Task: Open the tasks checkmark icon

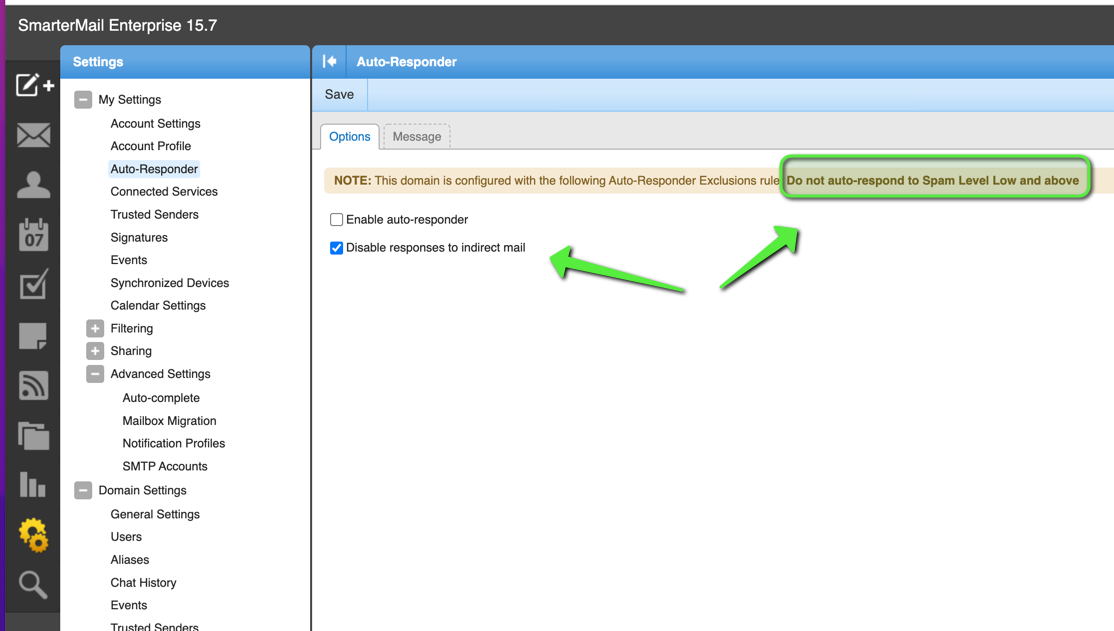Action: [x=33, y=285]
